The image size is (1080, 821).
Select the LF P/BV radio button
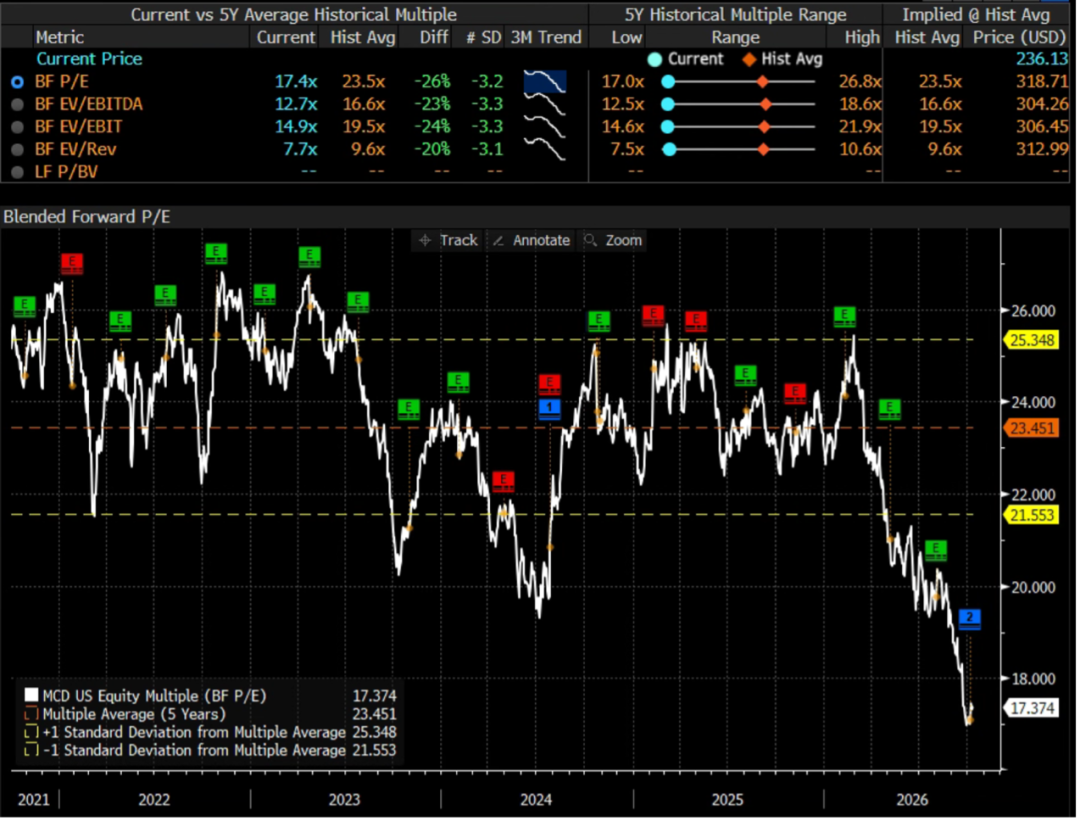coord(17,172)
